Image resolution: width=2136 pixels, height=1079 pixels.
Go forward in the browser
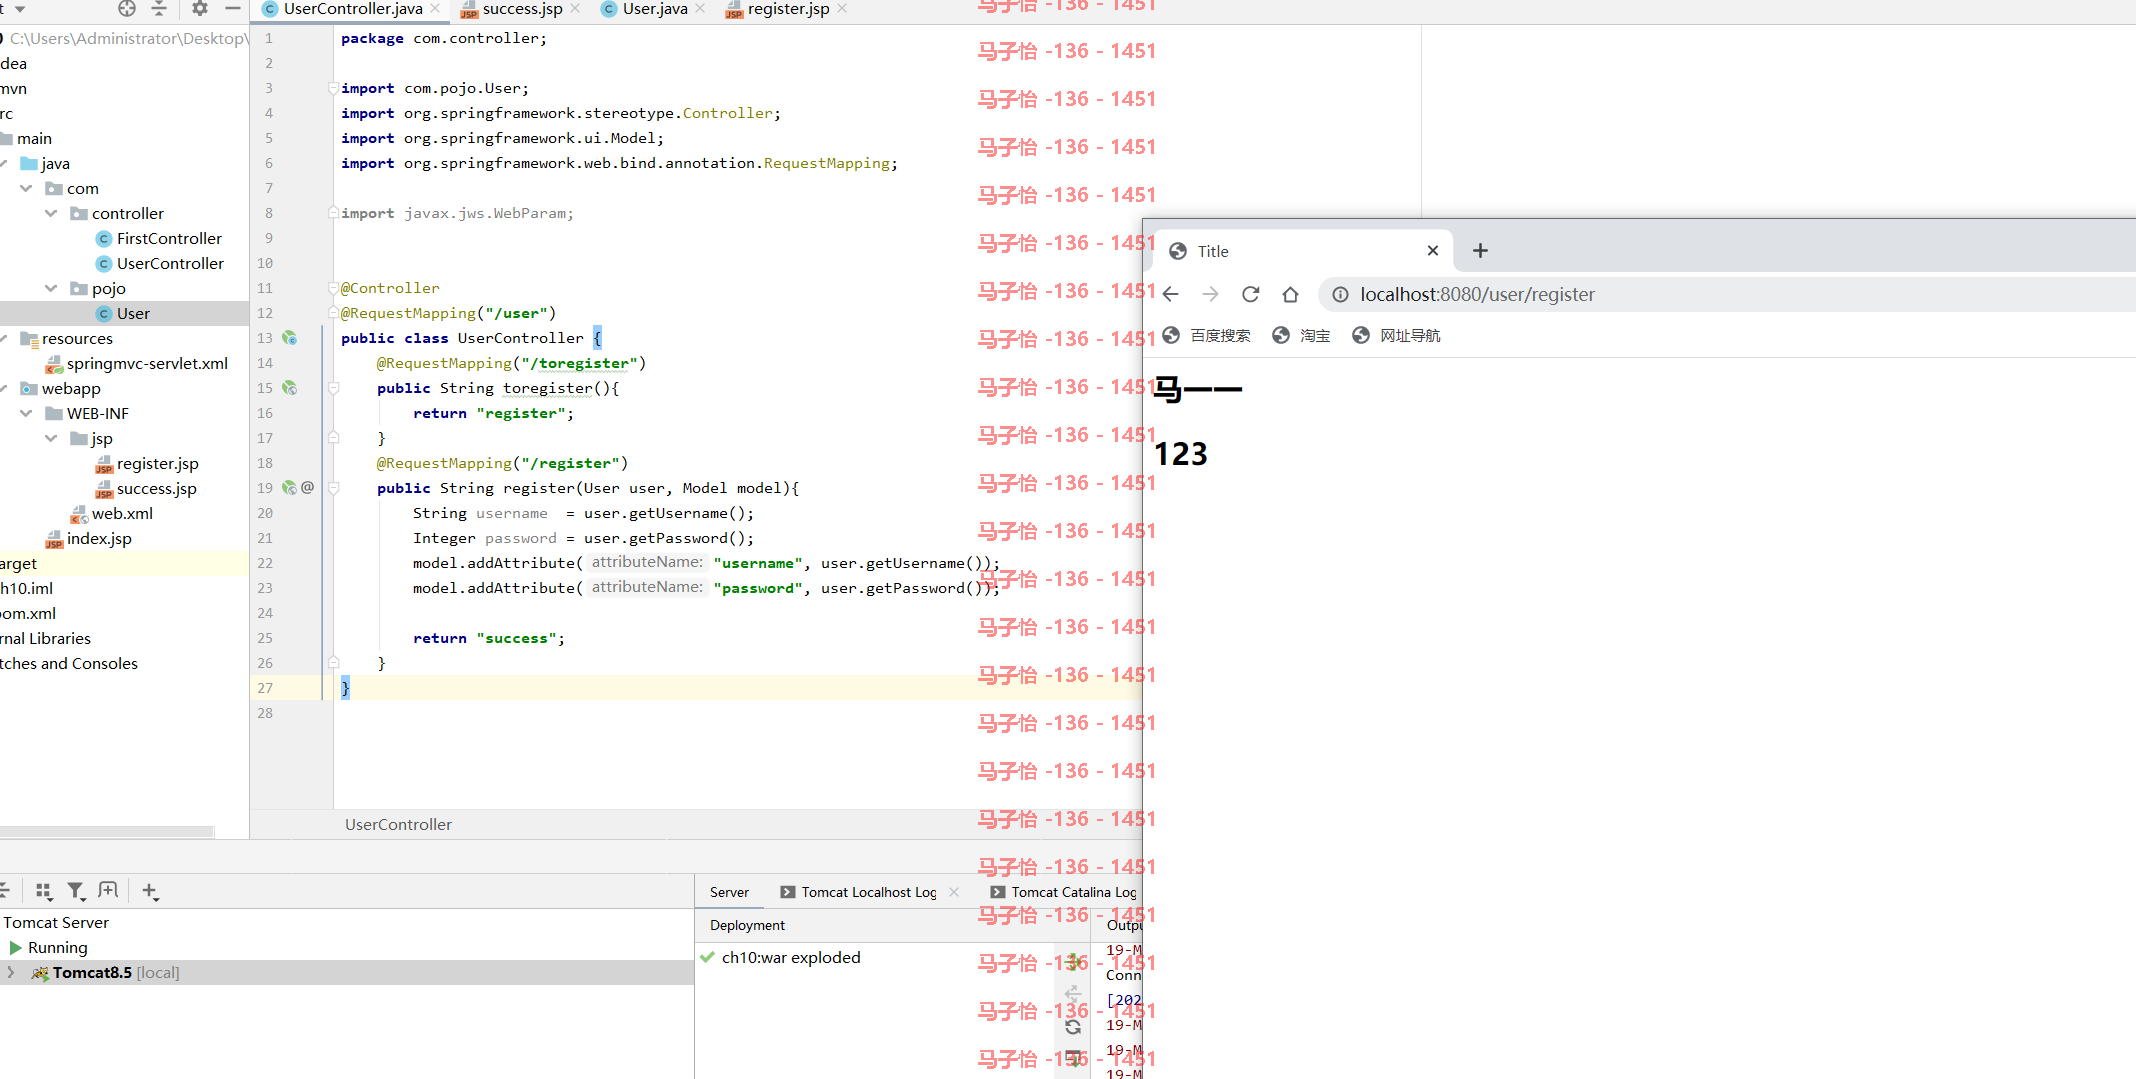tap(1210, 294)
